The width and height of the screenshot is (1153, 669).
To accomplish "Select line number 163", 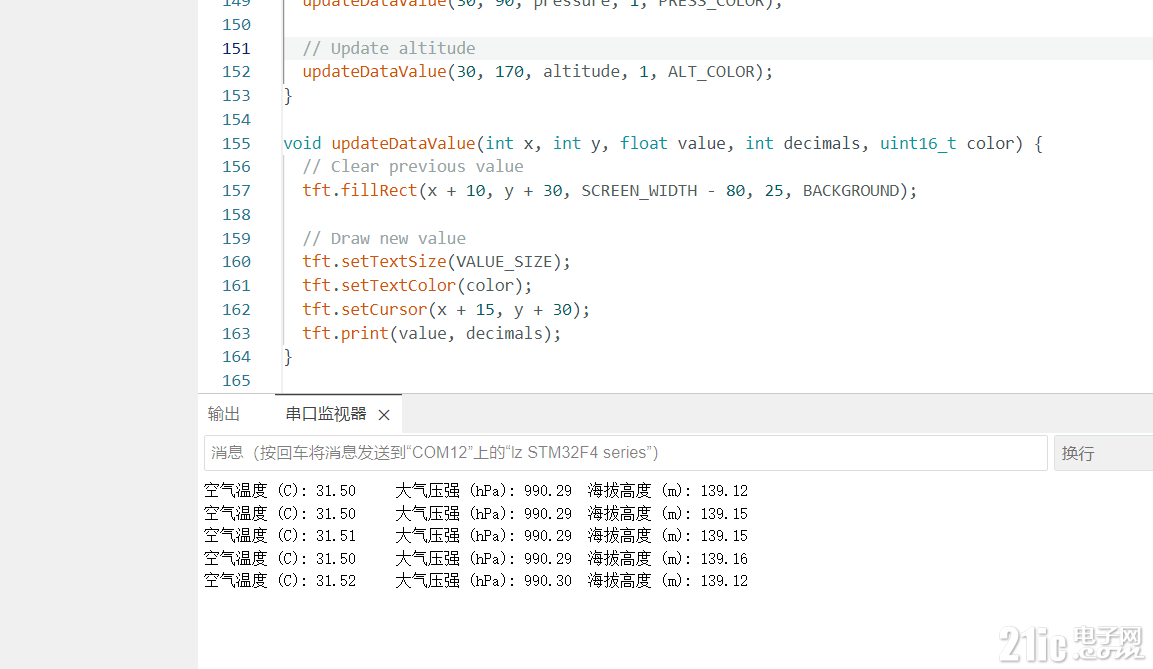I will tap(236, 334).
